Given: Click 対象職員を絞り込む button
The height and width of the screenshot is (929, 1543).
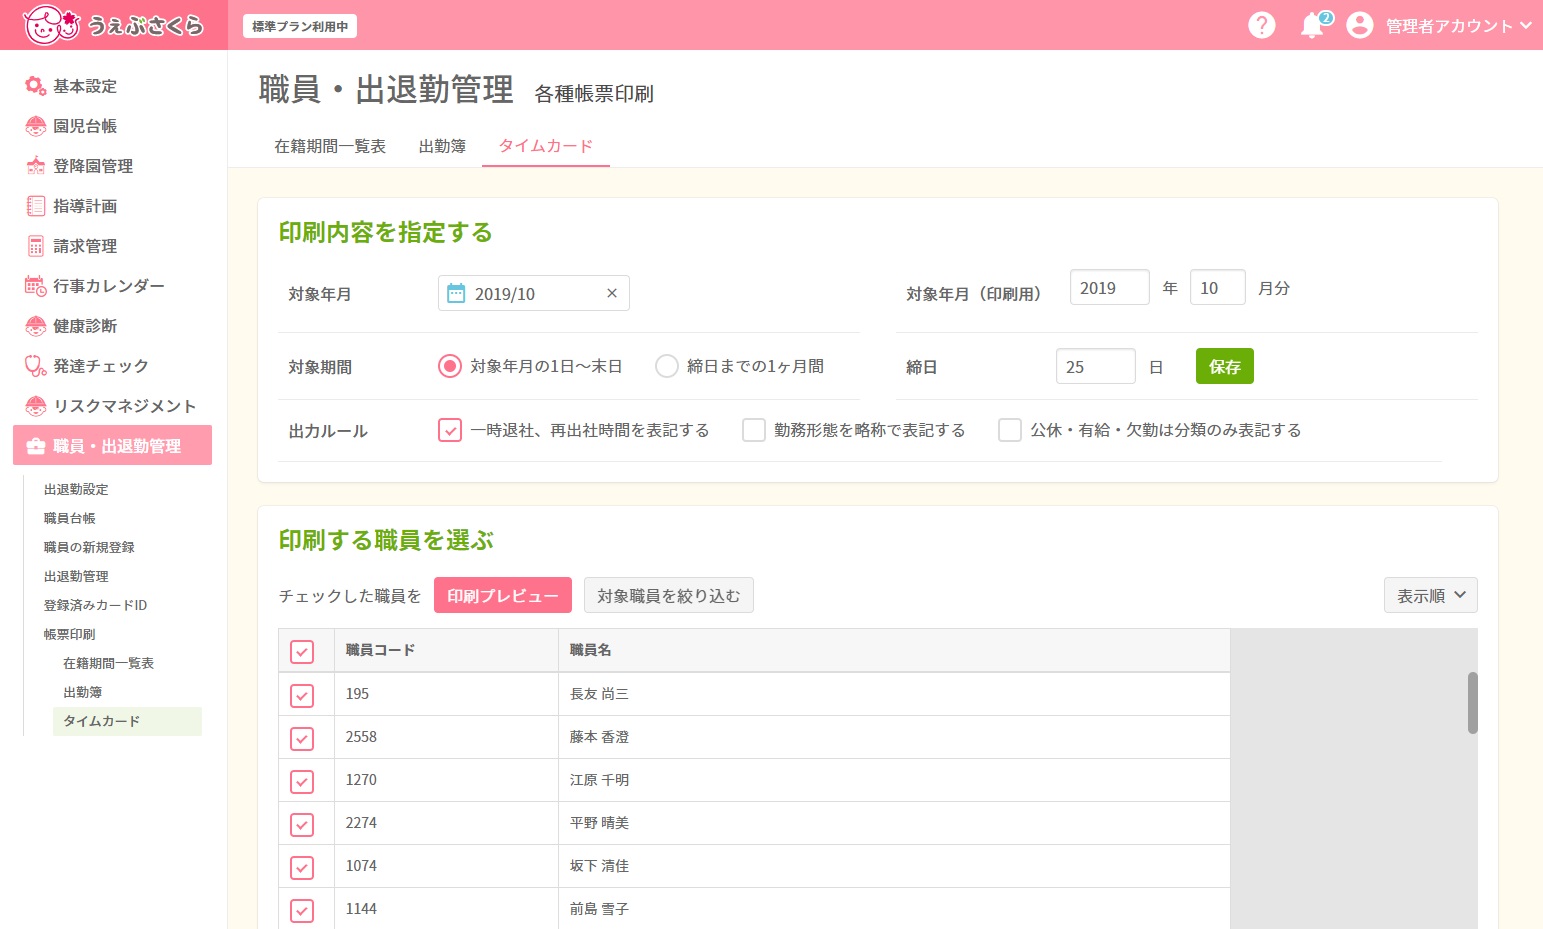Looking at the screenshot, I should tap(669, 595).
